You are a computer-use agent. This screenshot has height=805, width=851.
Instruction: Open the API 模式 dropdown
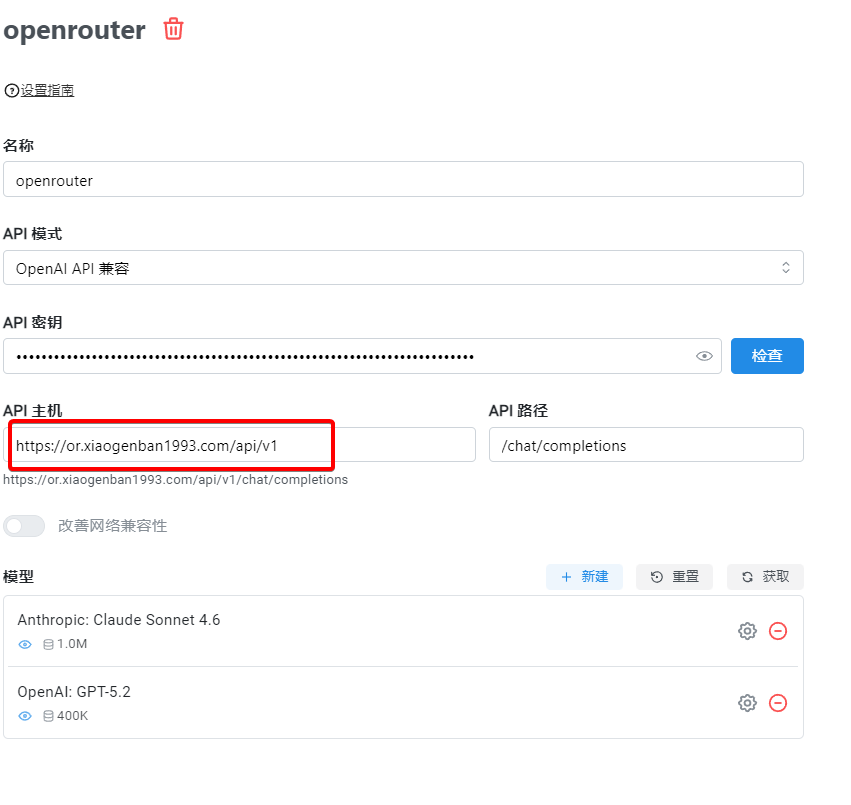click(403, 268)
